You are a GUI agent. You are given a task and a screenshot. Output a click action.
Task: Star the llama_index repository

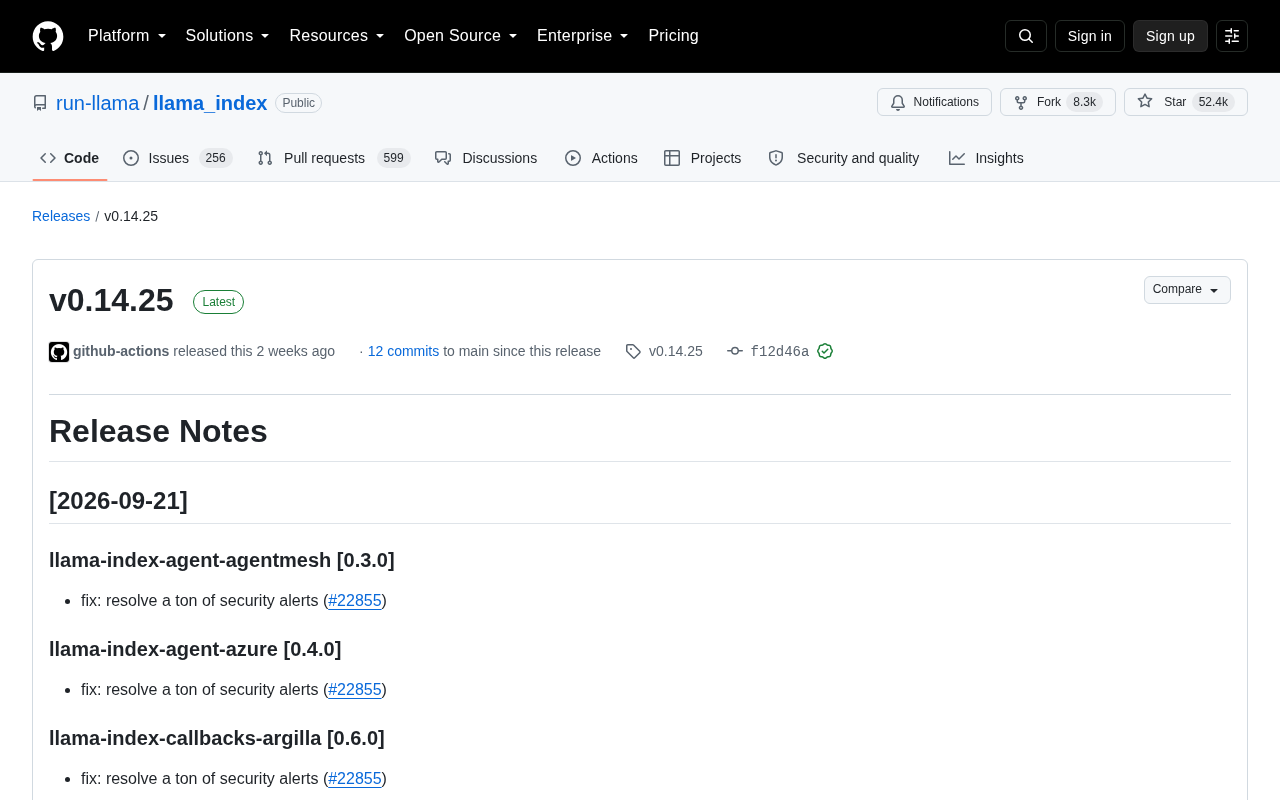click(x=1186, y=102)
